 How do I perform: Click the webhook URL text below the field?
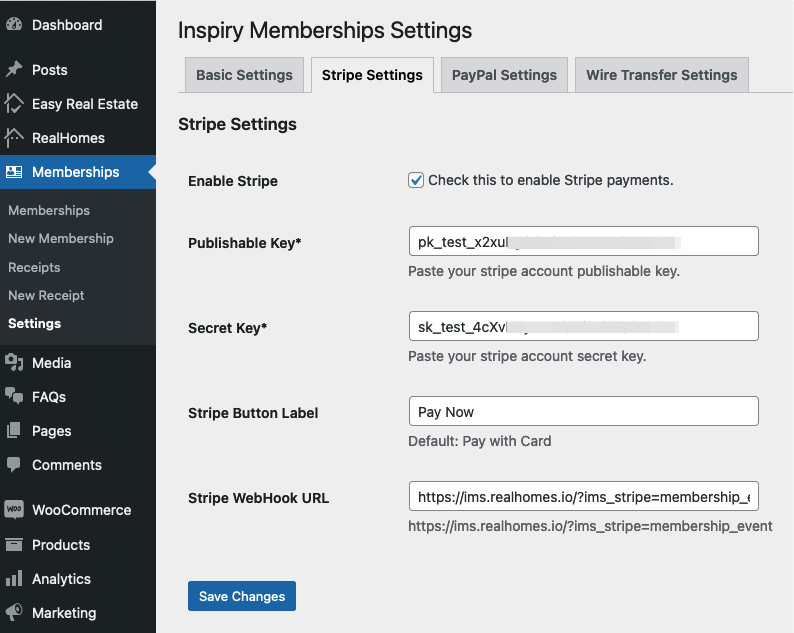tap(590, 527)
